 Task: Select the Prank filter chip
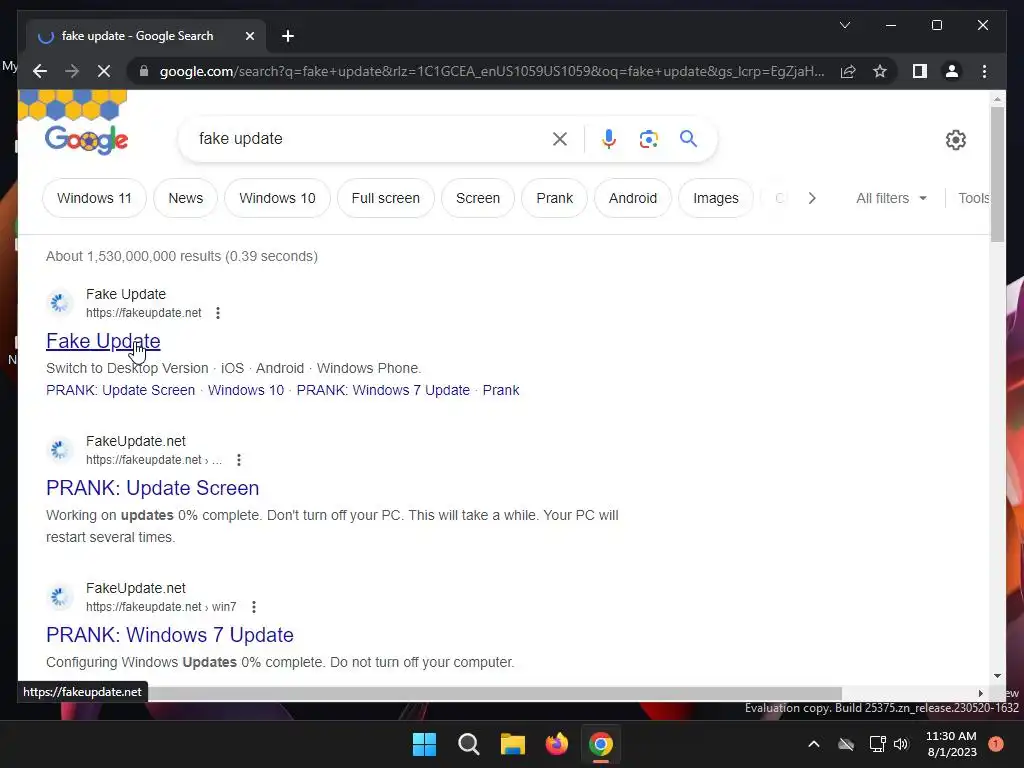[554, 198]
